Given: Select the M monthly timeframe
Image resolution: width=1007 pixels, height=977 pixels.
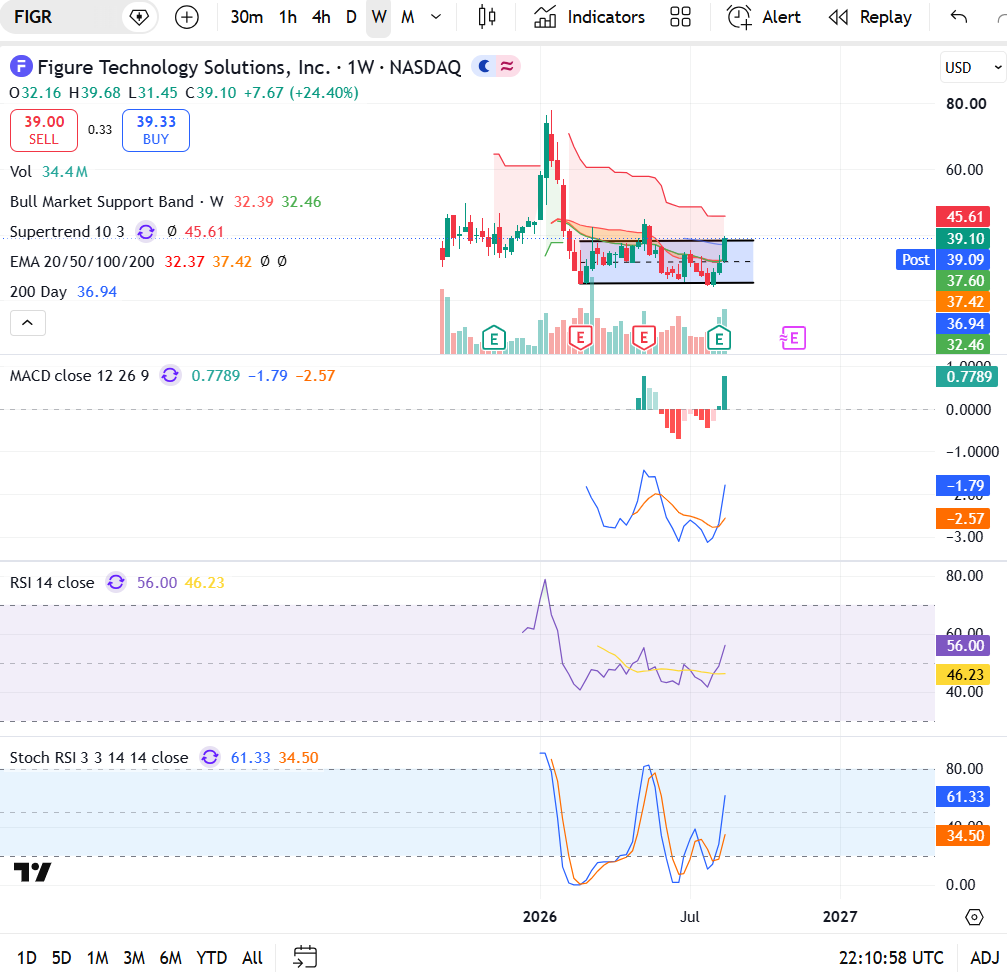Looking at the screenshot, I should point(408,17).
